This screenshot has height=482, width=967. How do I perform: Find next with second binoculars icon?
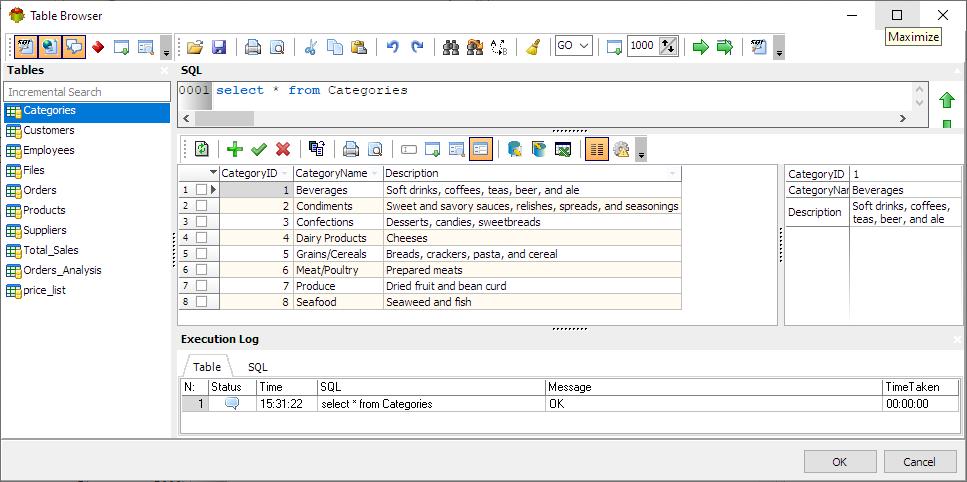[475, 47]
